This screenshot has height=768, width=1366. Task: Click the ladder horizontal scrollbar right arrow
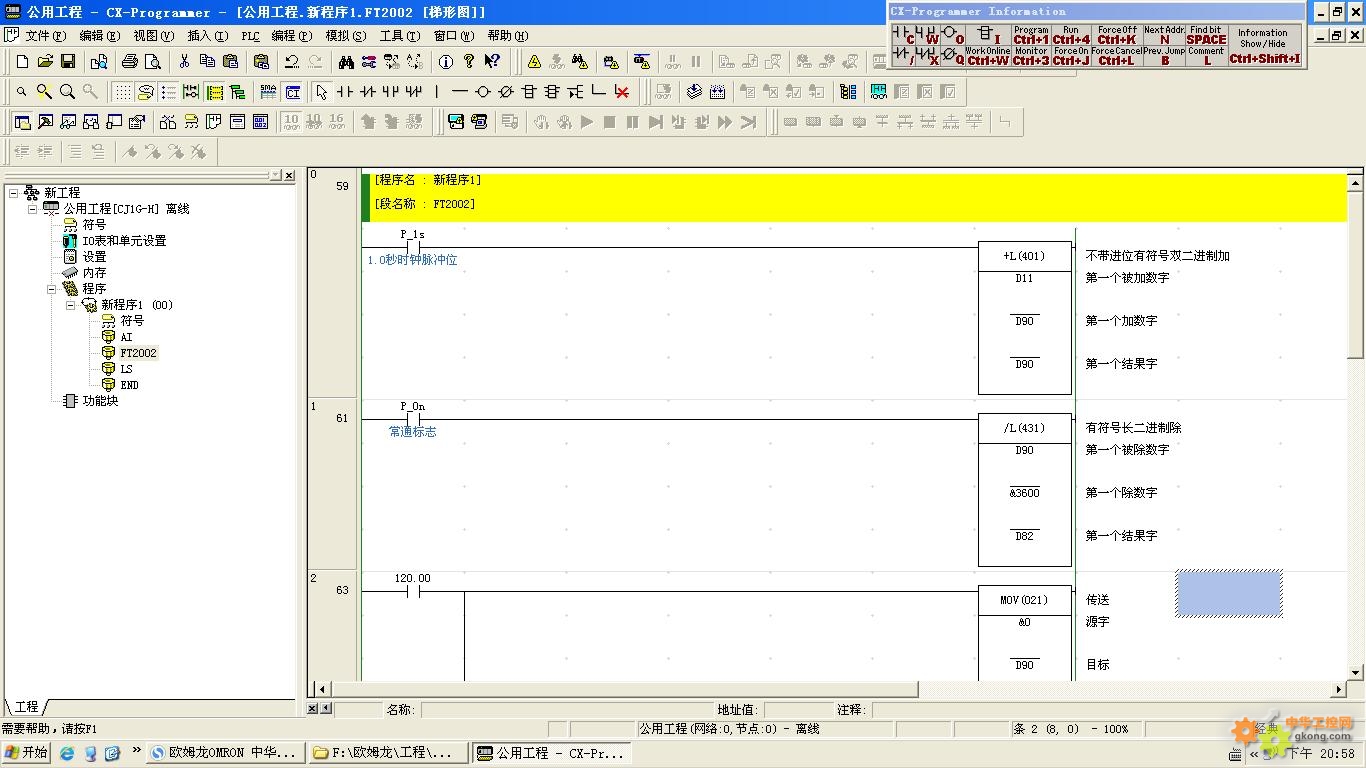tap(1340, 689)
